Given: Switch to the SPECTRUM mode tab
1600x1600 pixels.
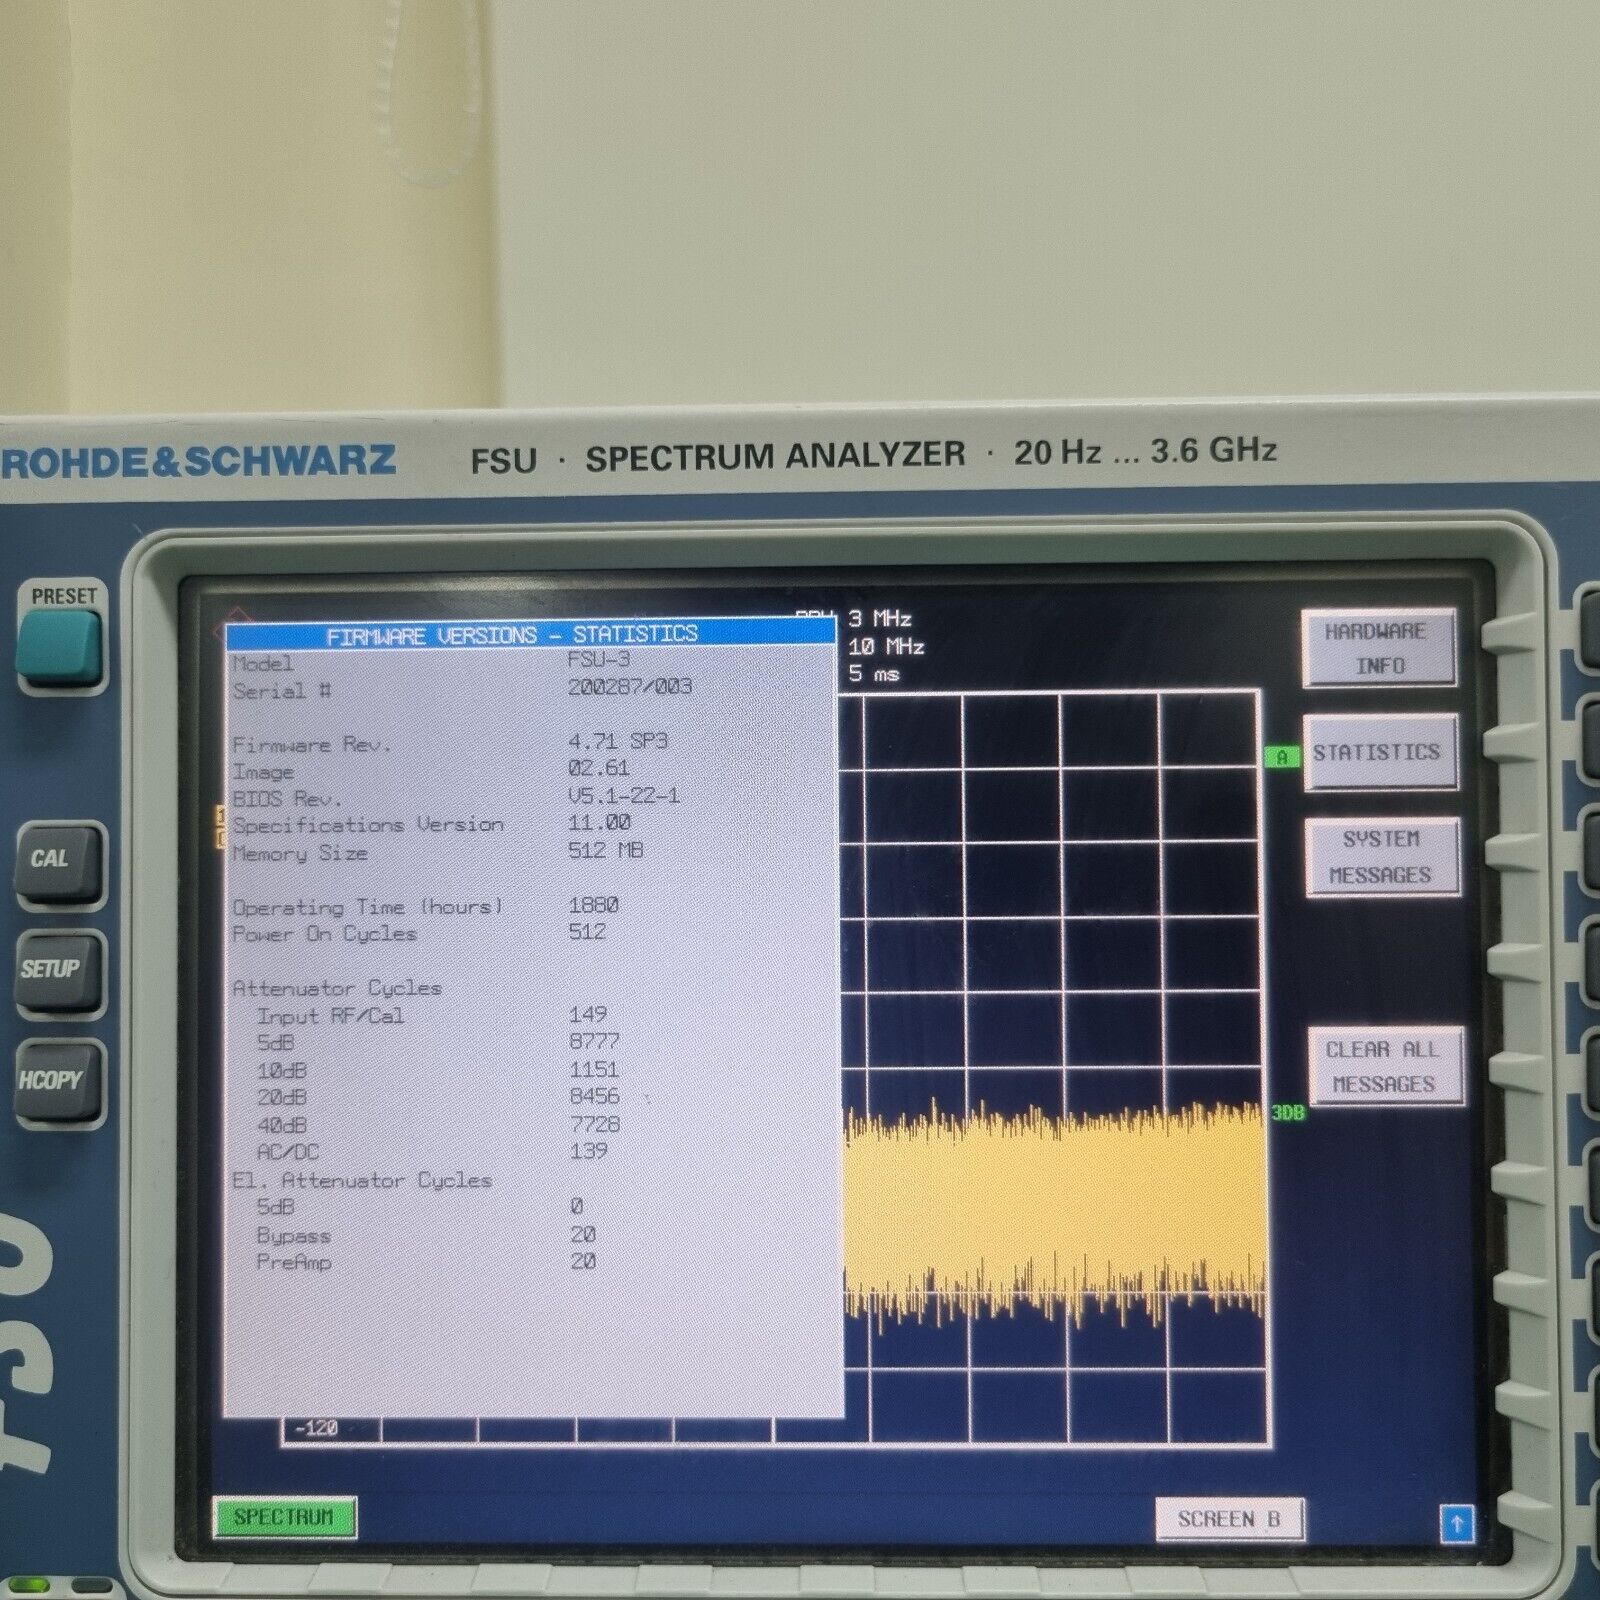Looking at the screenshot, I should 284,1517.
